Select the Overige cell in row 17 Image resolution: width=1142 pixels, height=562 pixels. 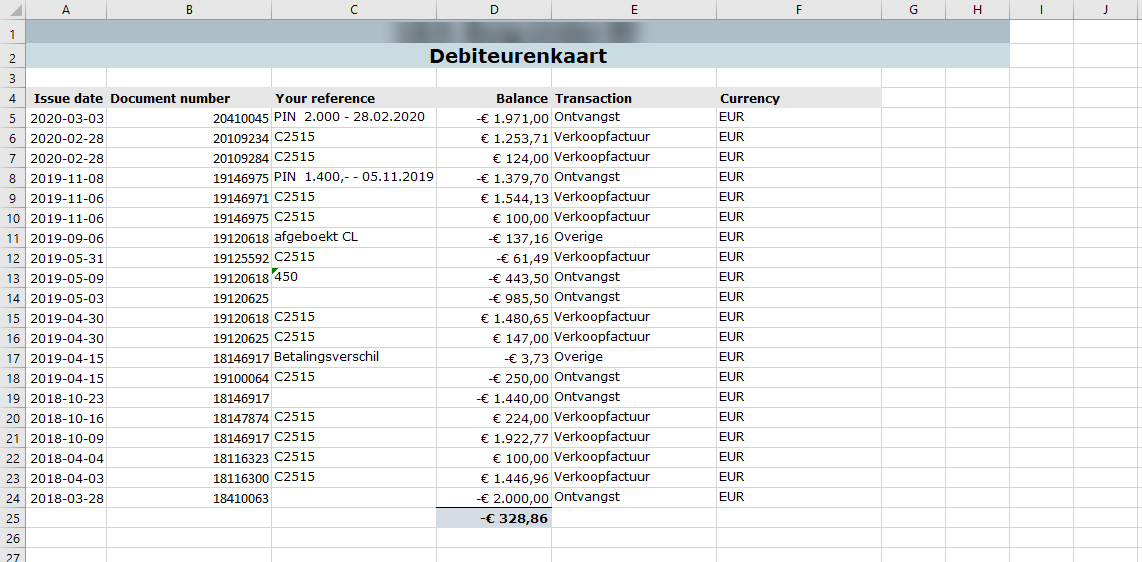tap(634, 357)
